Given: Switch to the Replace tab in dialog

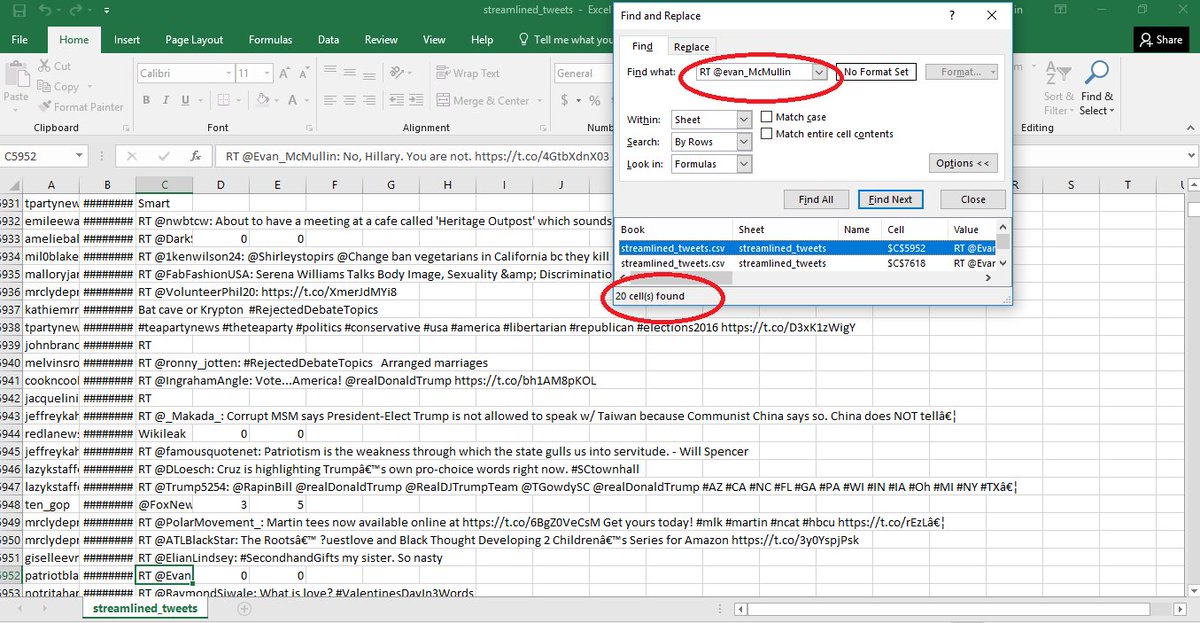Looking at the screenshot, I should coord(691,47).
